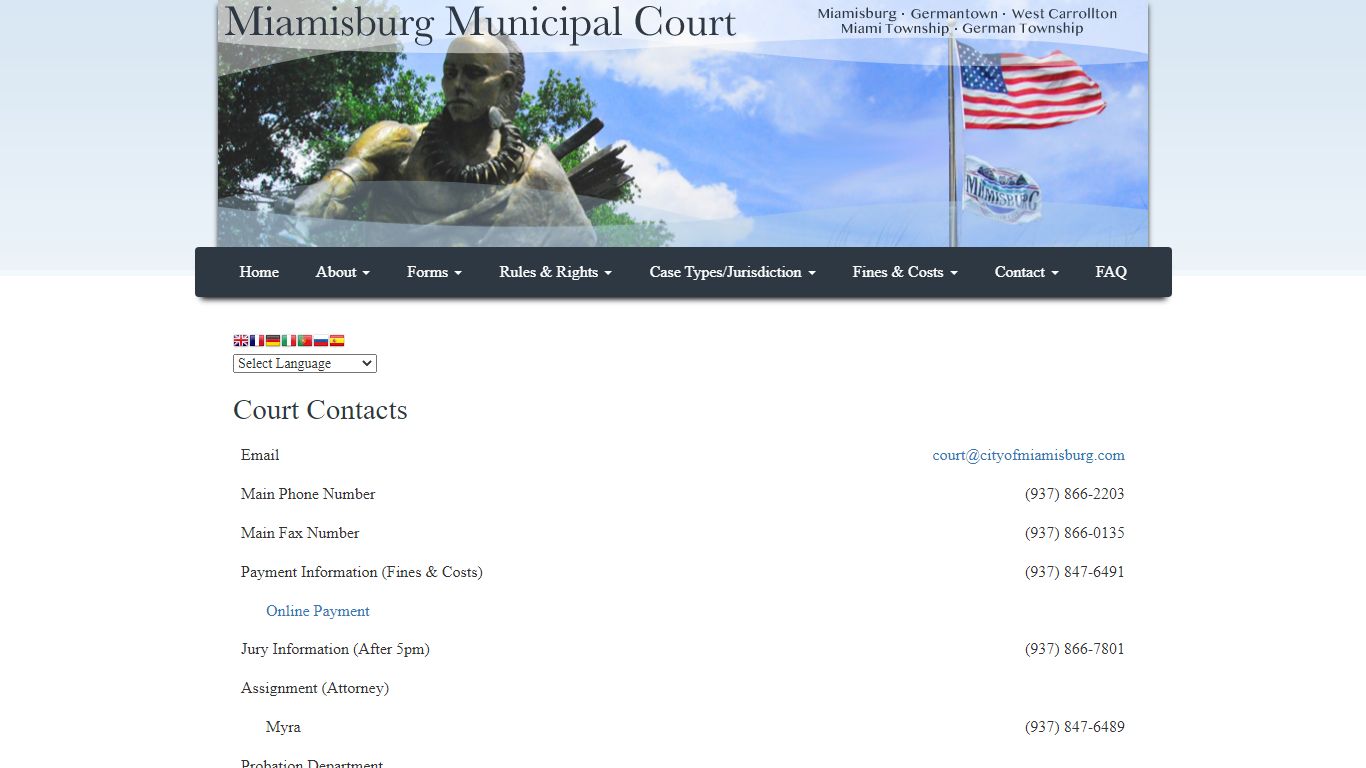Screen dimensions: 1366x768
Task: Expand the Fines & Costs menu
Action: click(x=905, y=272)
